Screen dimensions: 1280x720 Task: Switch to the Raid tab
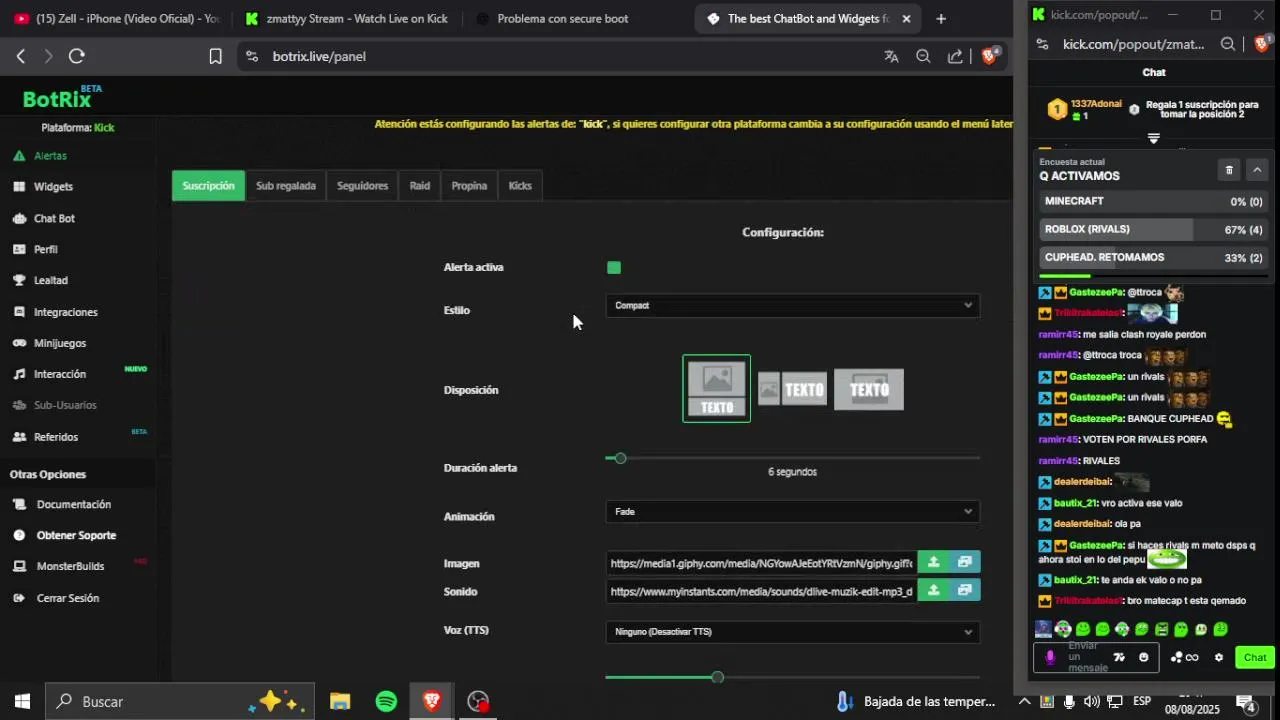click(x=420, y=186)
